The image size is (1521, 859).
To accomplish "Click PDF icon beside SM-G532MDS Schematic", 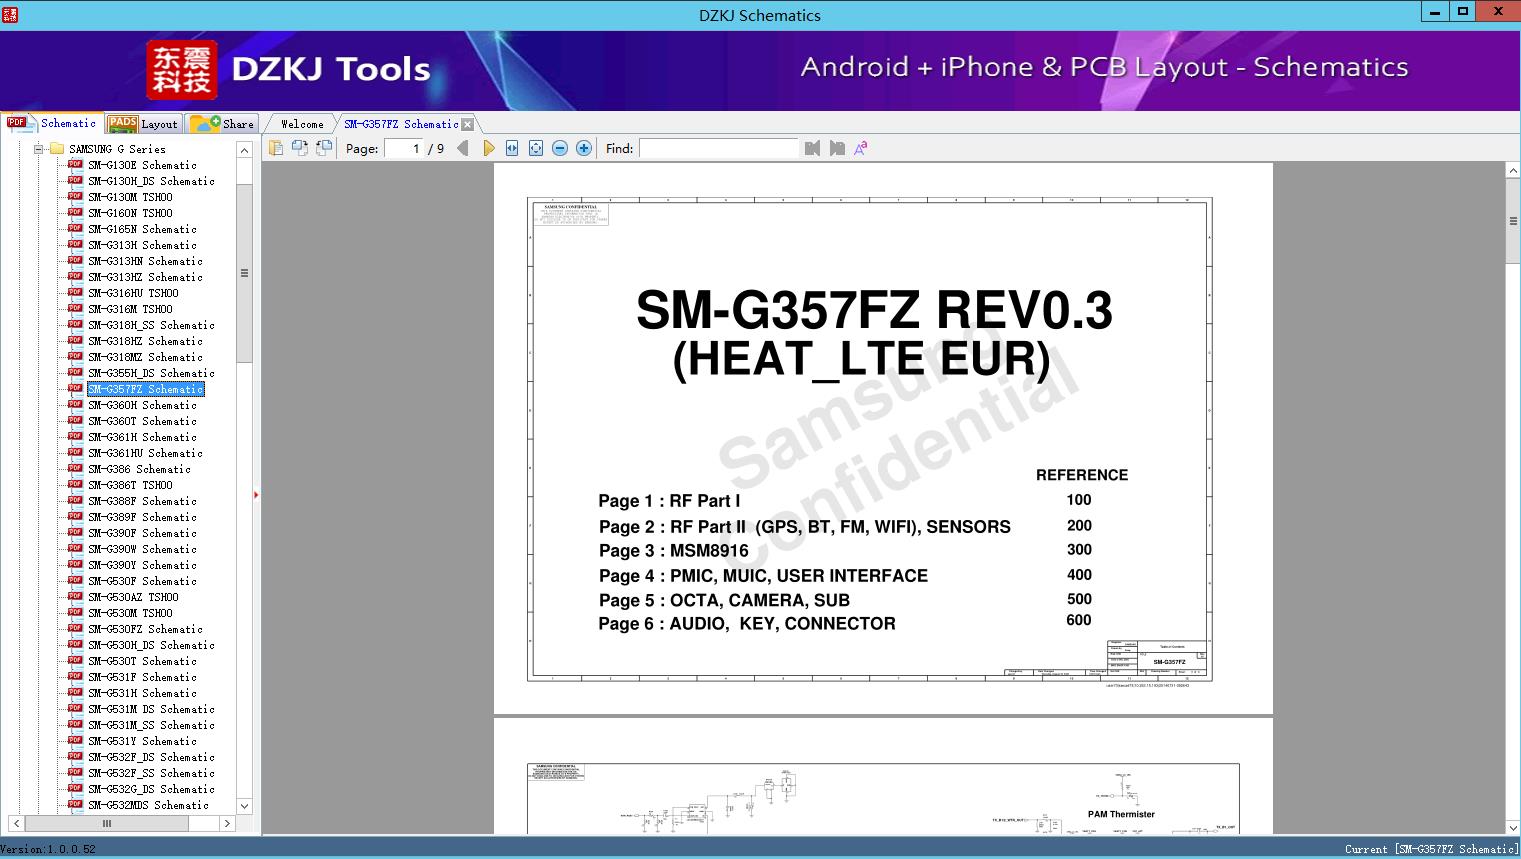I will click(75, 804).
